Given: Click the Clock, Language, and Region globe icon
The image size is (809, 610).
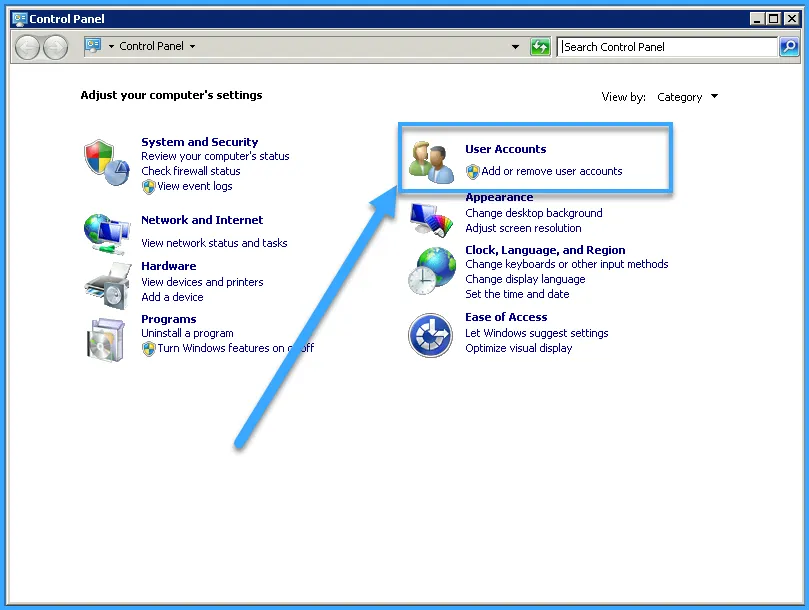Looking at the screenshot, I should click(431, 272).
